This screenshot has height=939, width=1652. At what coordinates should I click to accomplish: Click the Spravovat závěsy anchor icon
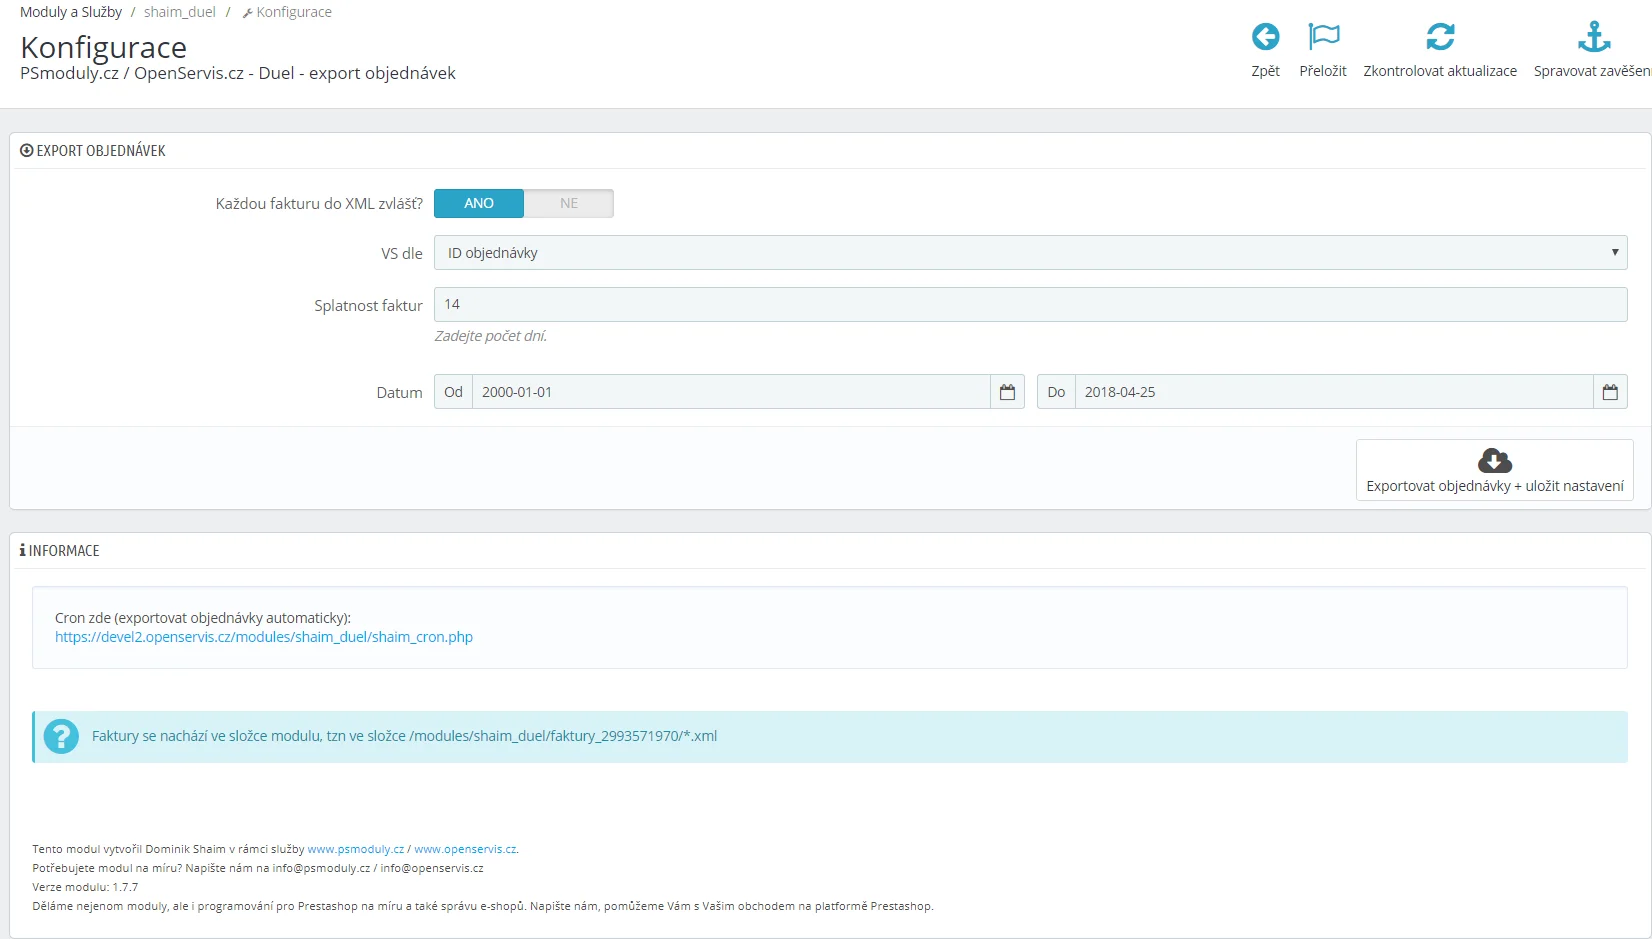pyautogui.click(x=1593, y=37)
